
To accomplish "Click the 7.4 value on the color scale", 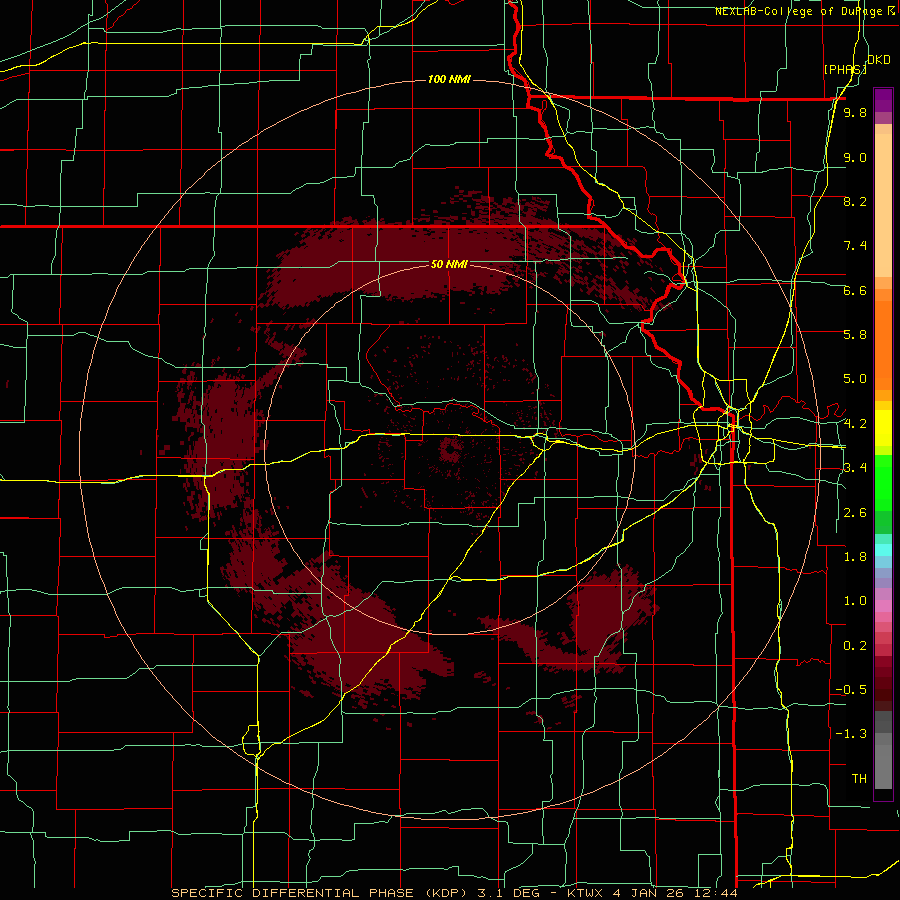I will pyautogui.click(x=855, y=246).
